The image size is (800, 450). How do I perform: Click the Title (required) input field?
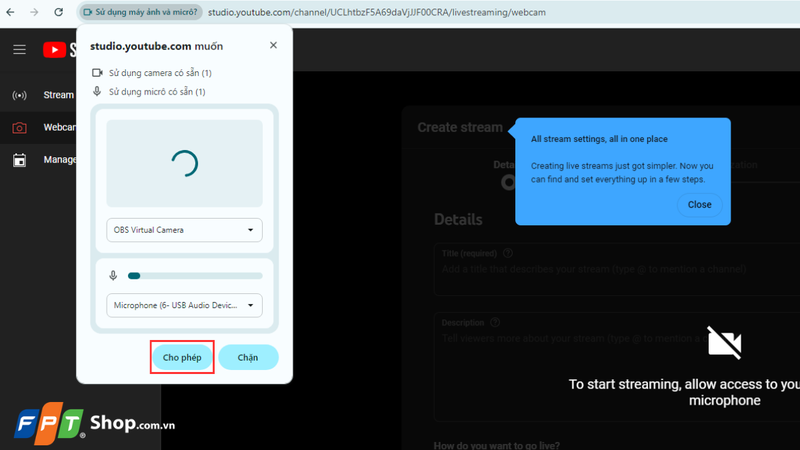(617, 269)
